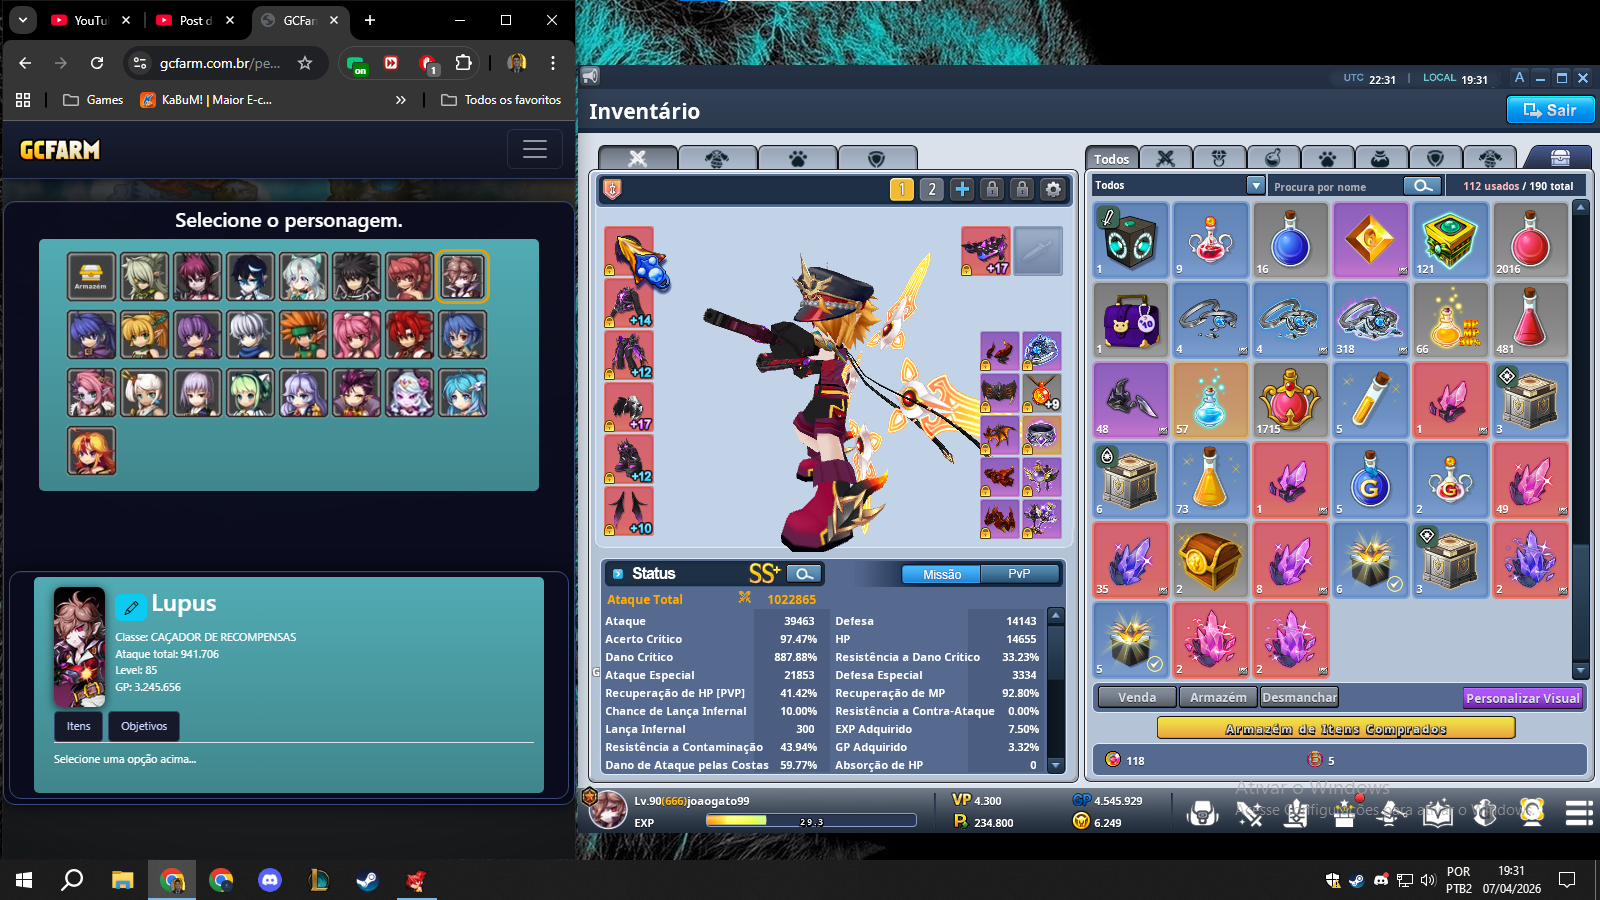Select the equipped +14 armor slot
This screenshot has height=900, width=1600.
click(629, 303)
